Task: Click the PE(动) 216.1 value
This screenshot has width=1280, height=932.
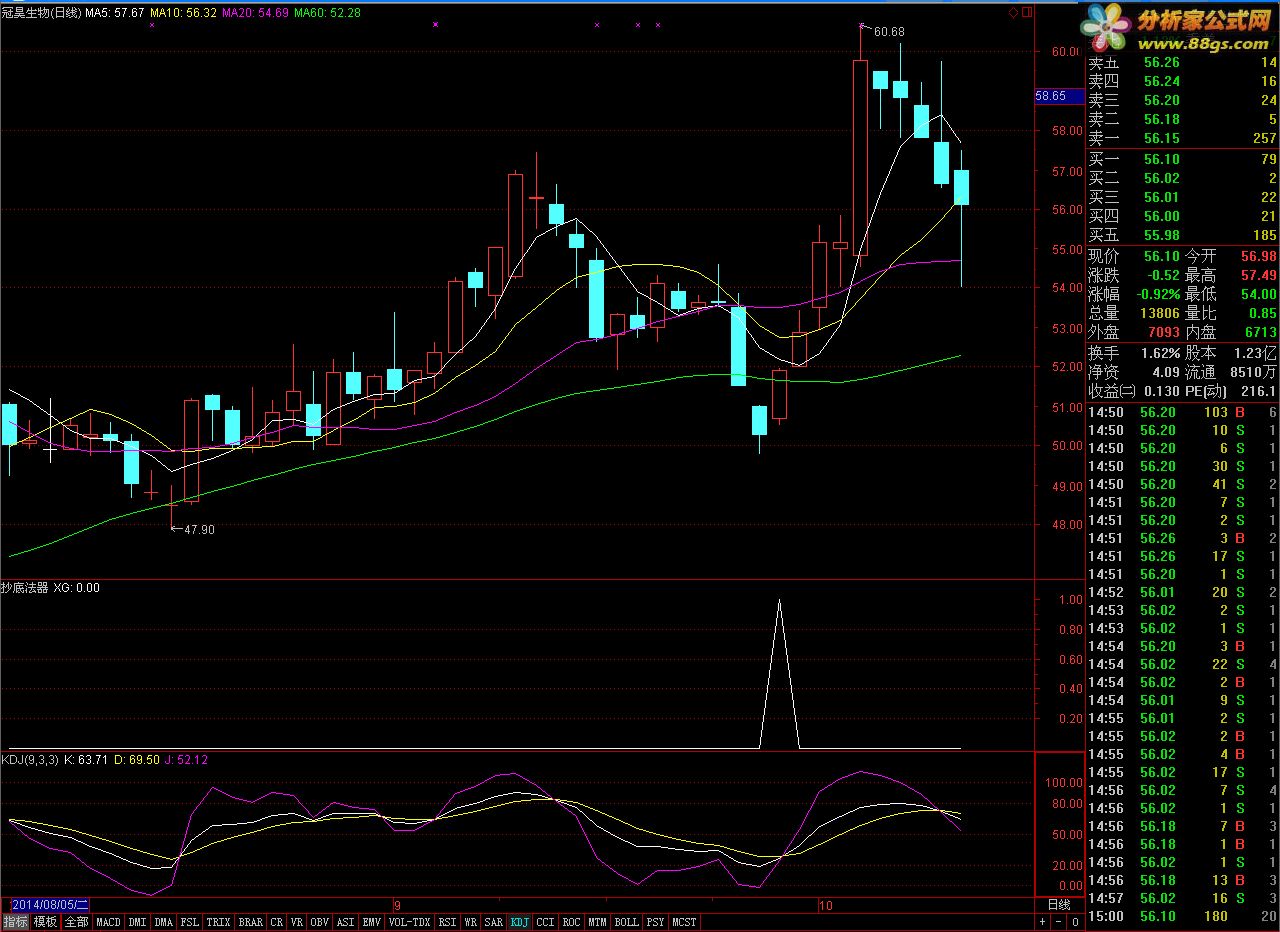Action: [x=1259, y=391]
